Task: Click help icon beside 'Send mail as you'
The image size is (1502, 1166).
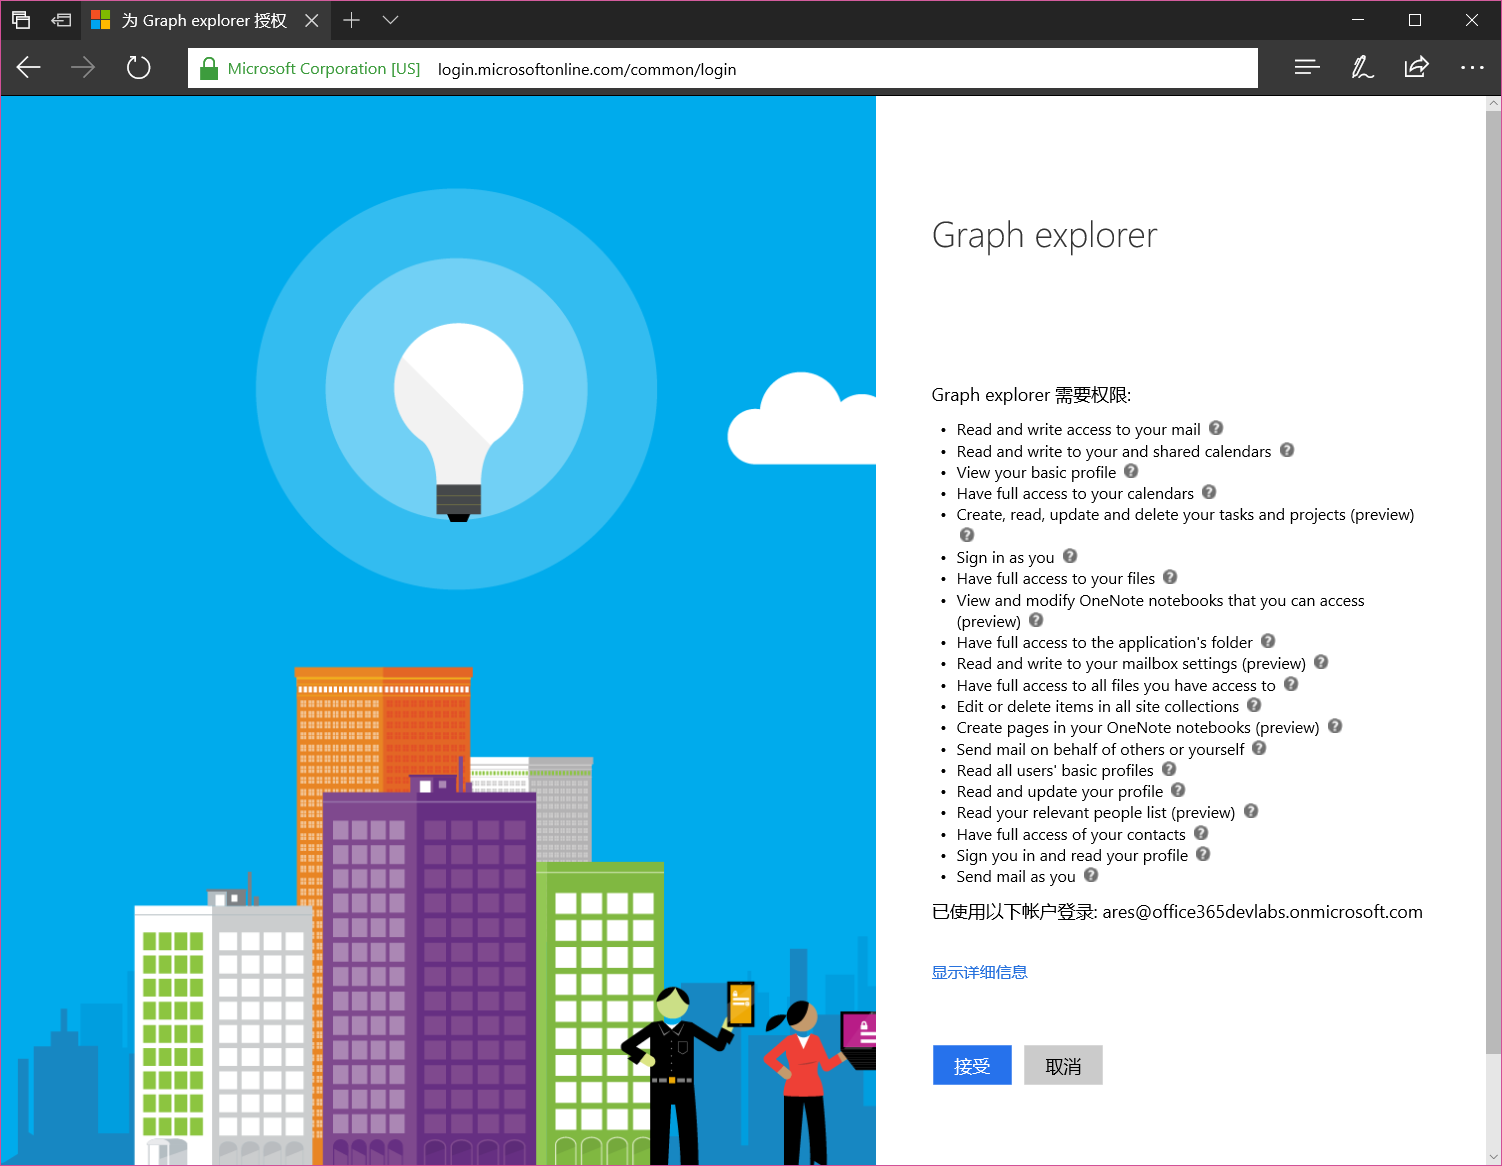Action: click(x=1091, y=876)
